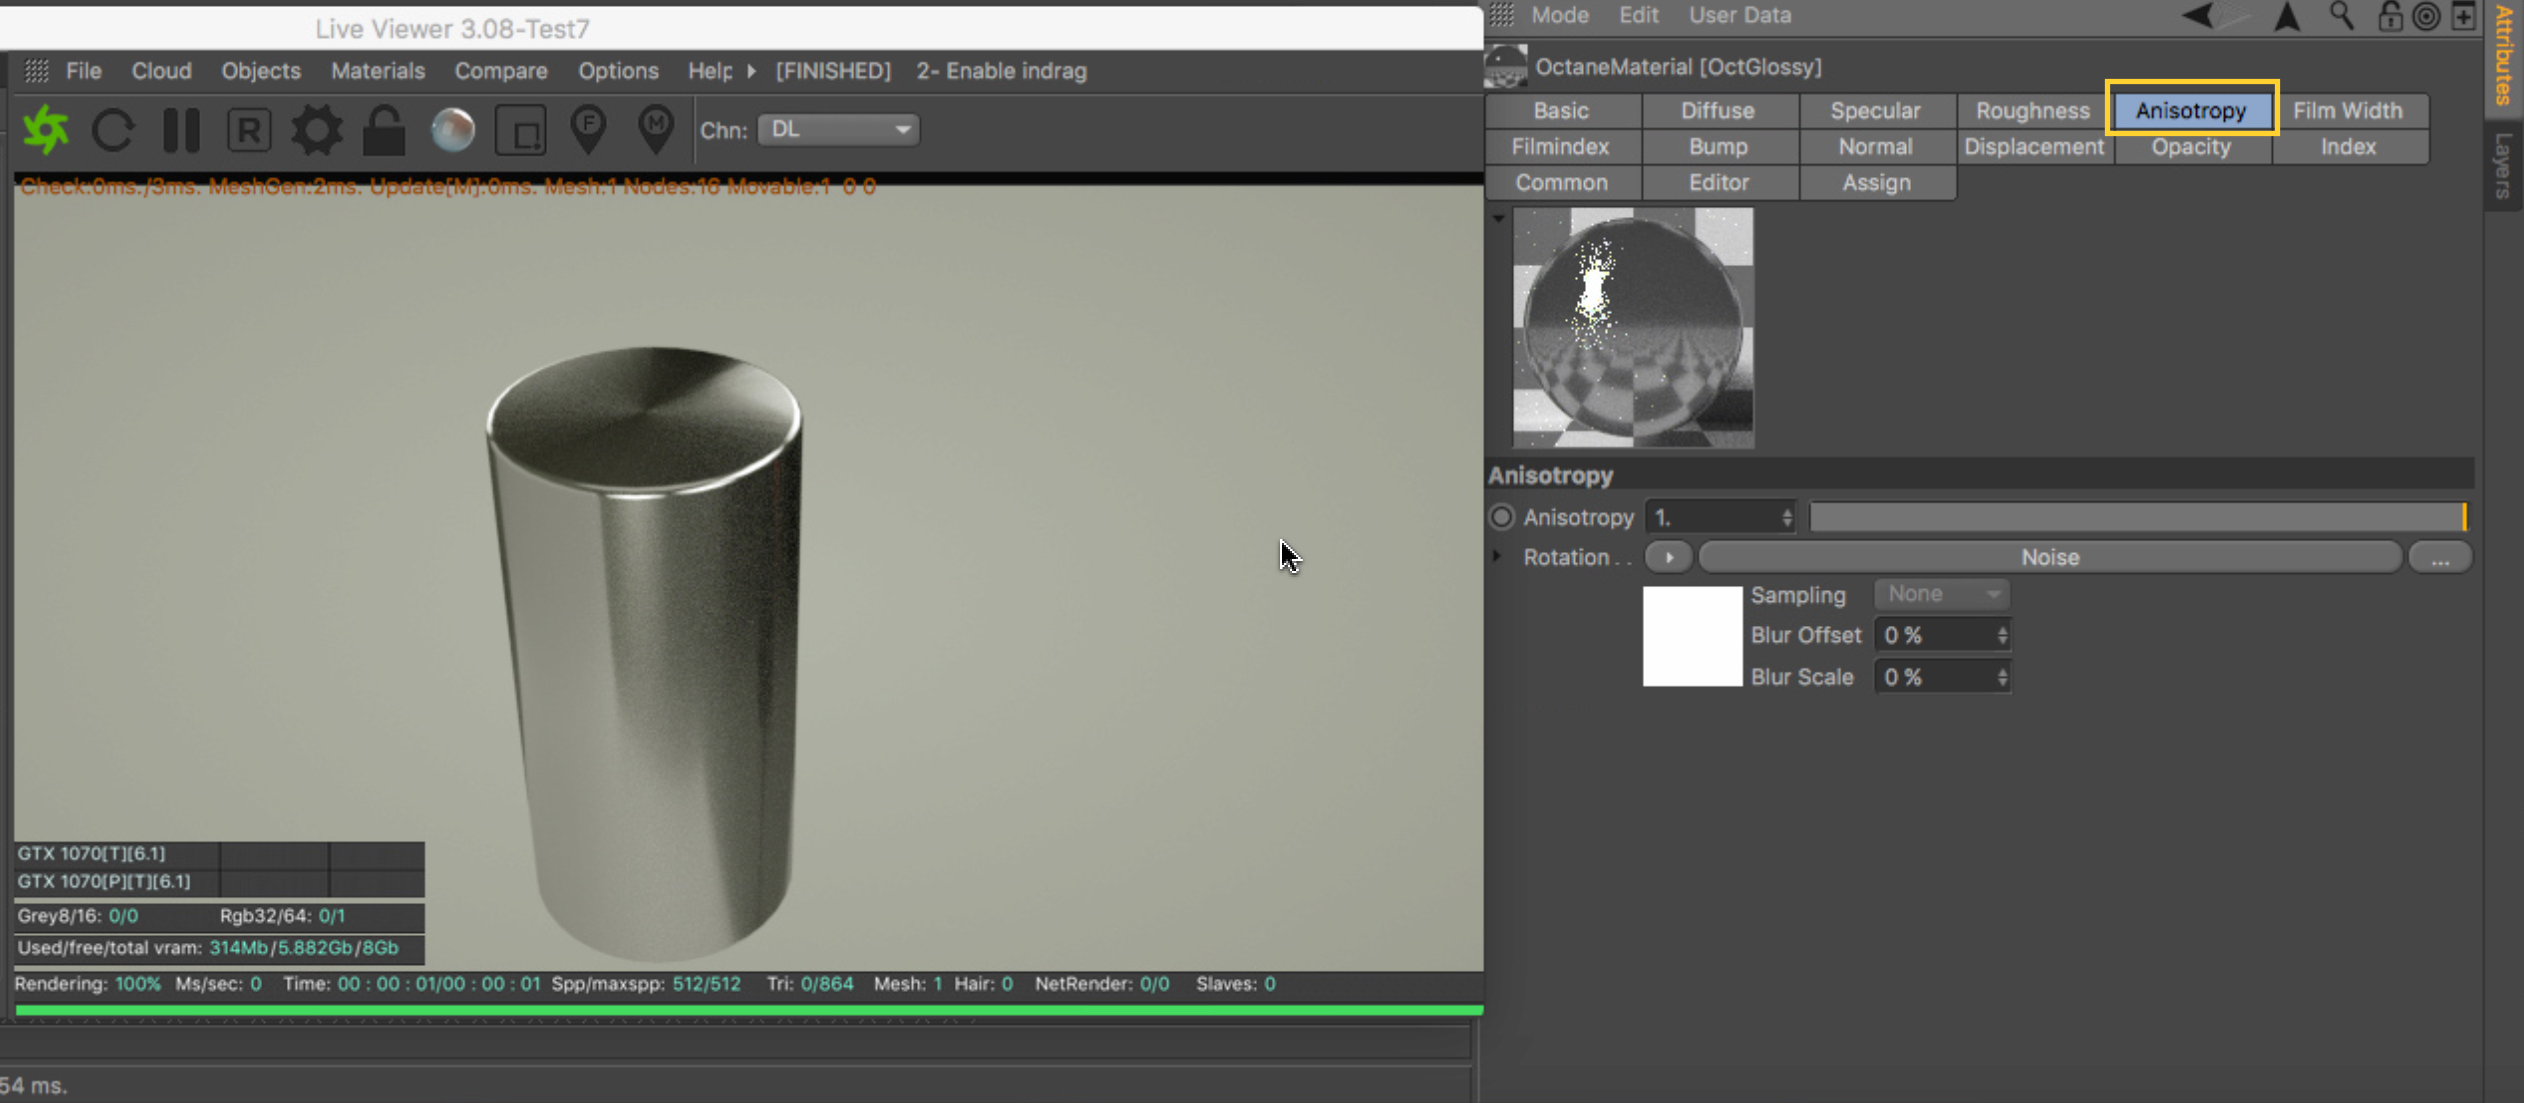Open the Sampling dropdown

(x=1941, y=594)
